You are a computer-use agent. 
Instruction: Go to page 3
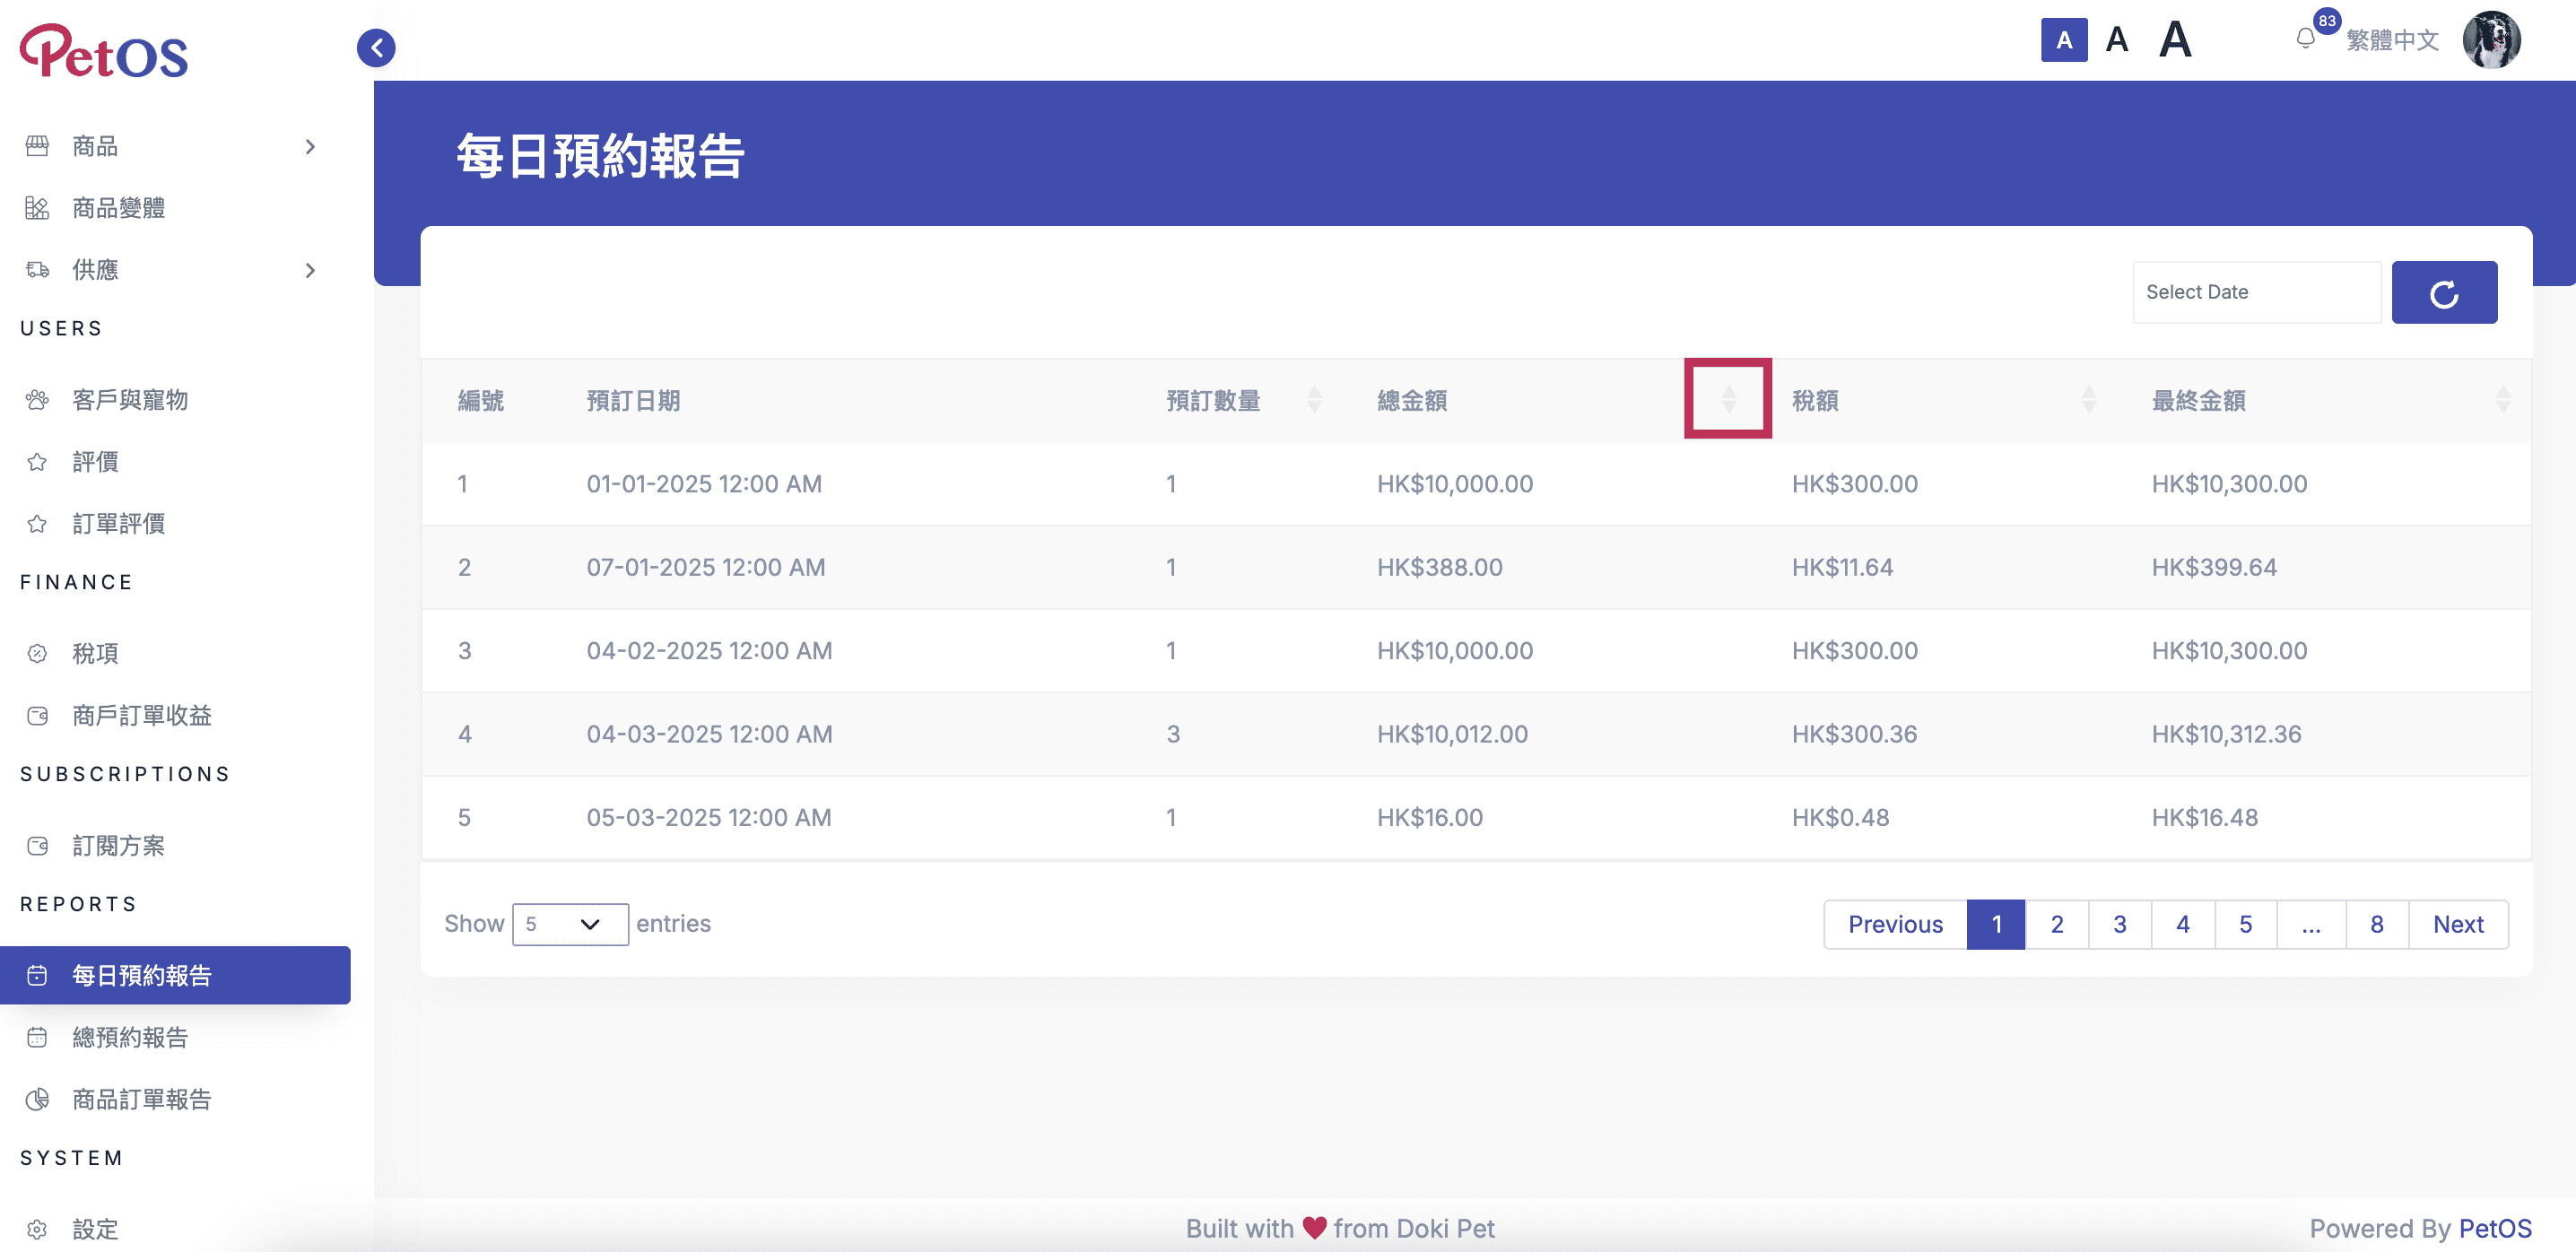click(2119, 924)
